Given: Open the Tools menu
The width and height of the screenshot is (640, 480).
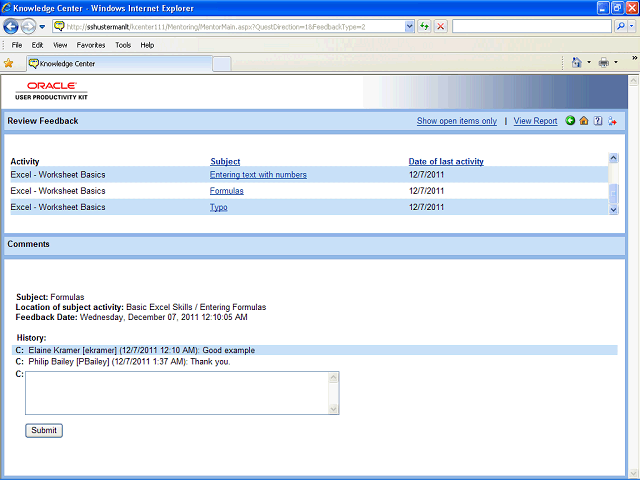Looking at the screenshot, I should 123,45.
